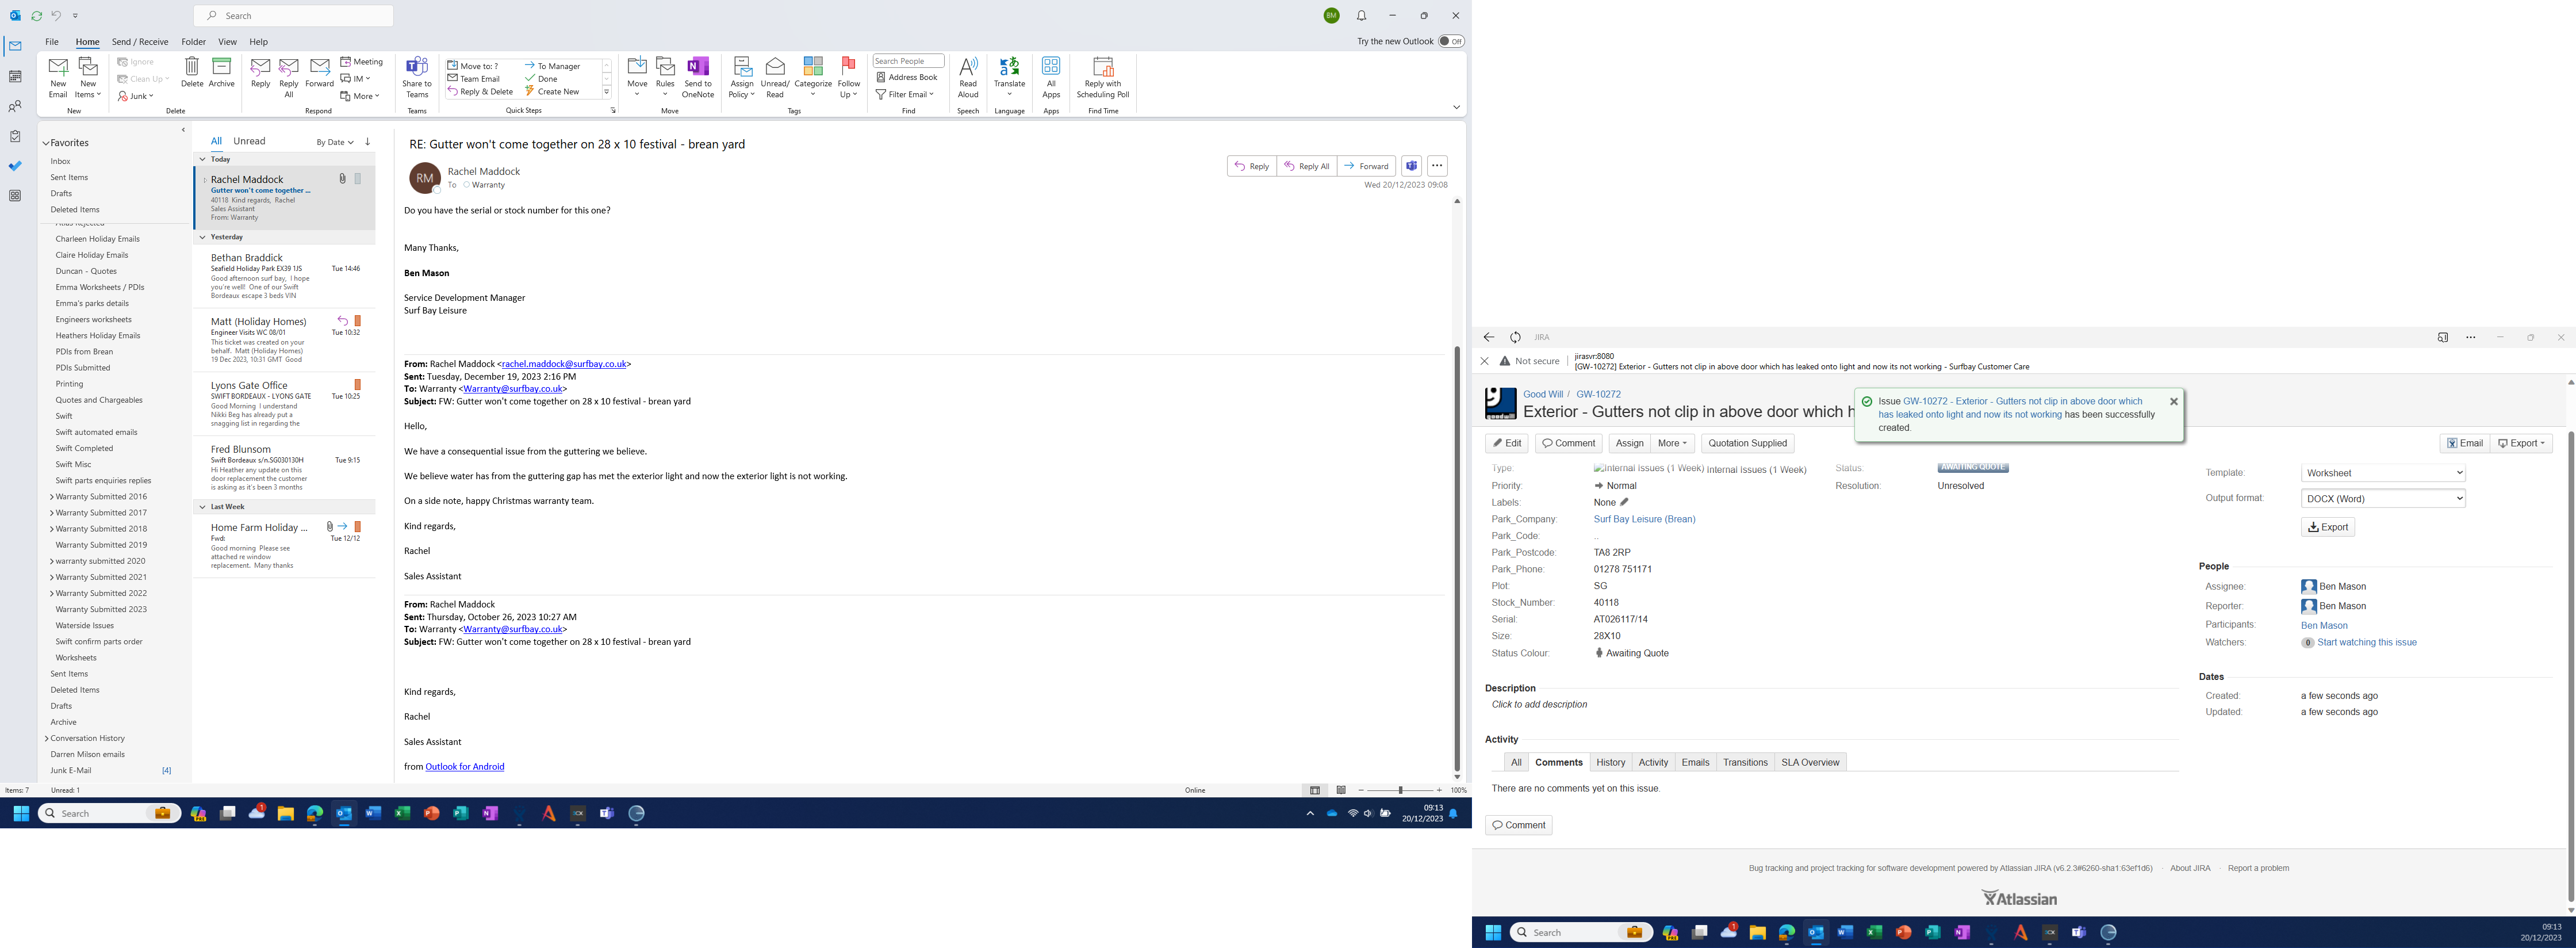Open Surf Bay Leisure (Brean) link
The height and width of the screenshot is (948, 2576).
(x=1644, y=519)
